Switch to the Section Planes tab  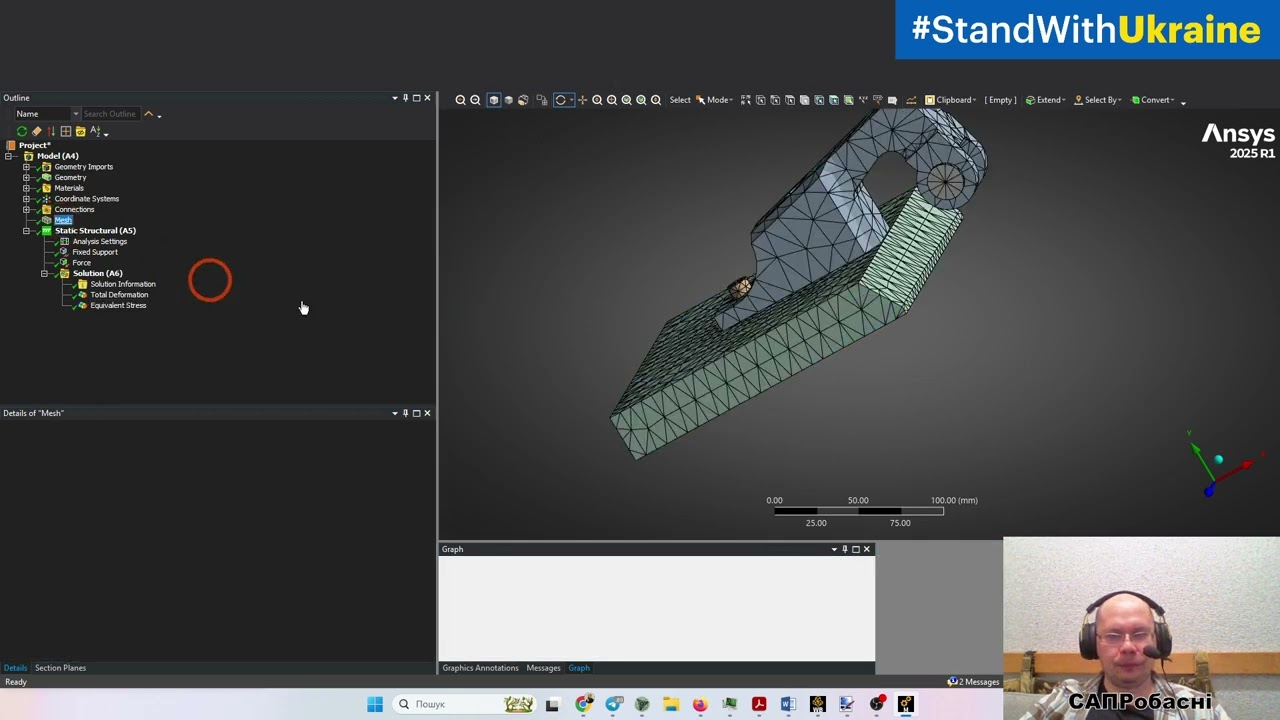pos(60,668)
